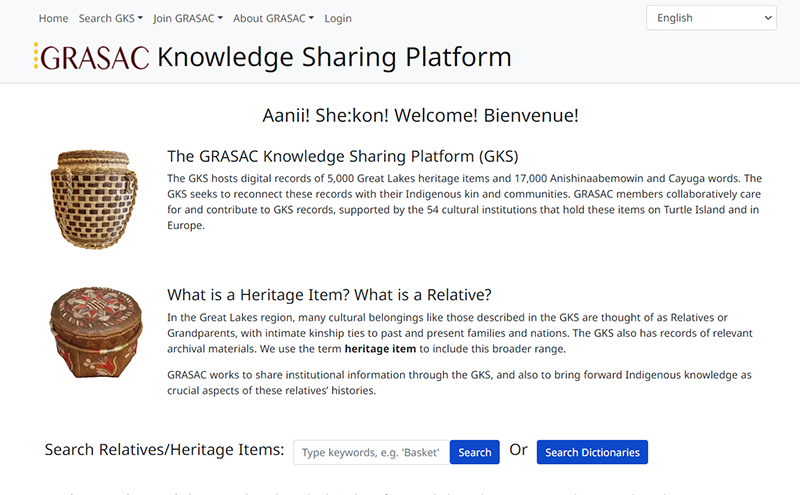
Task: Open the Search GKS dropdown menu
Action: click(111, 18)
